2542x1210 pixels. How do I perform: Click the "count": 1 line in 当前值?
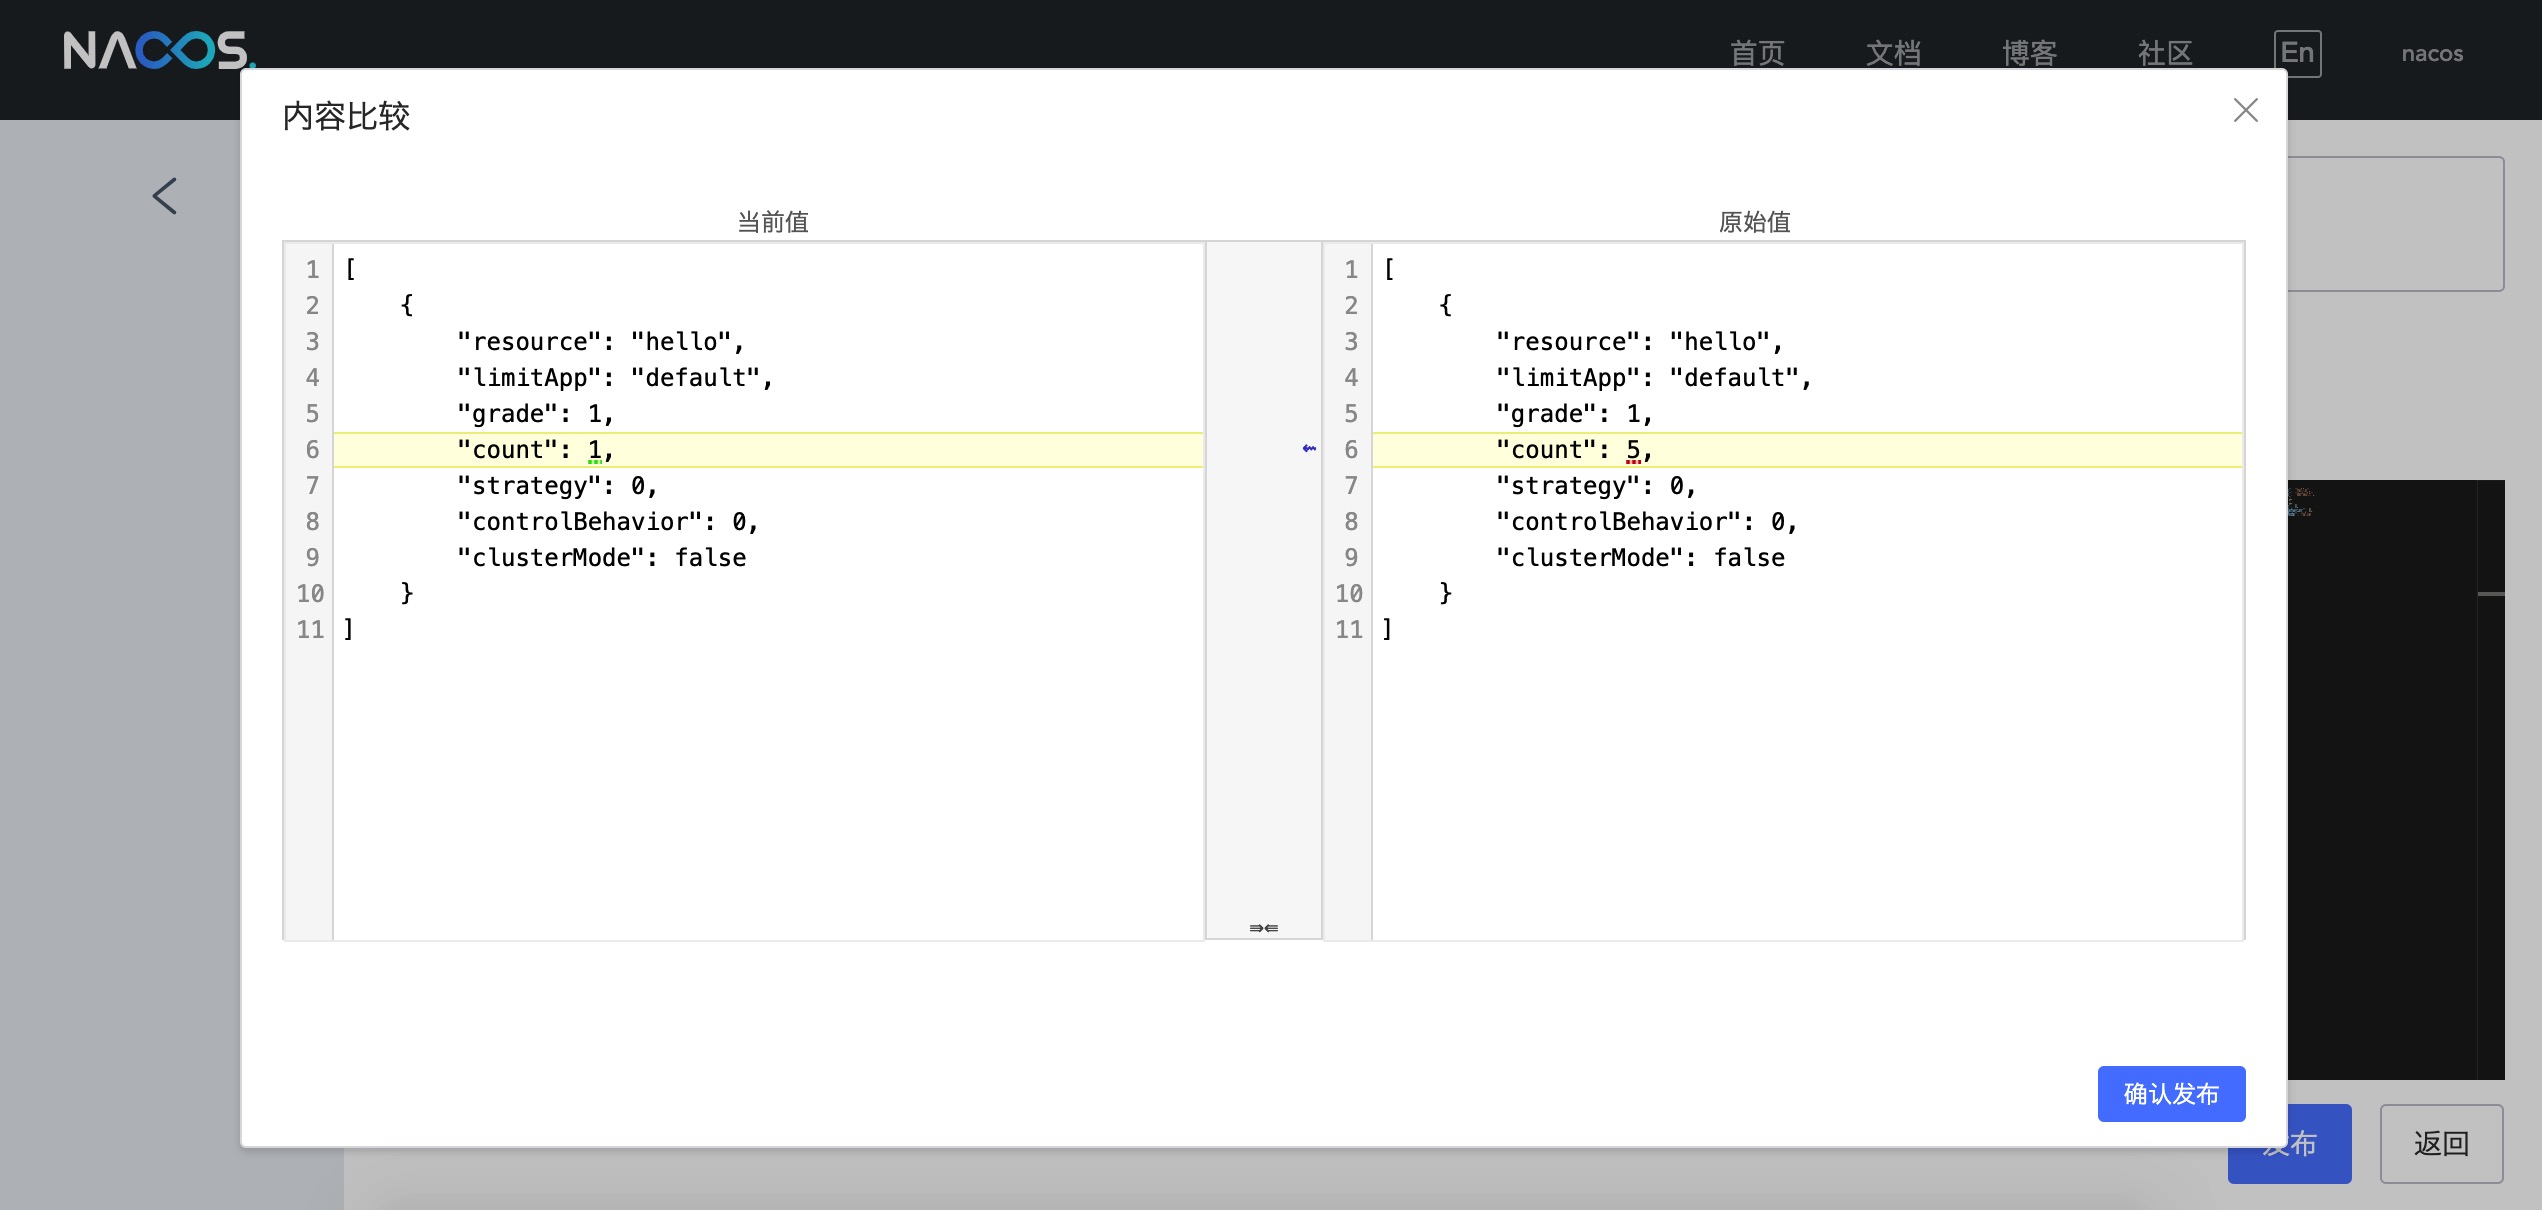coord(767,450)
